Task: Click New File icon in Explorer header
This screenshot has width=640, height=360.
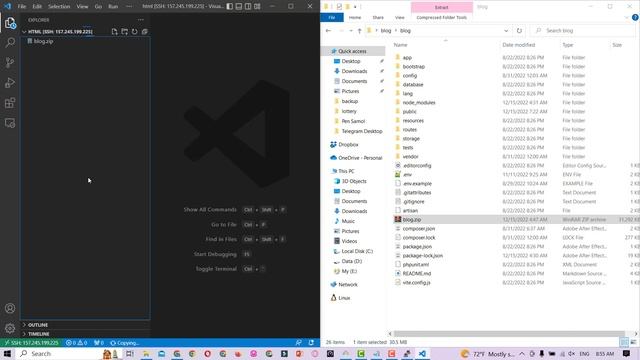Action: 115,31
